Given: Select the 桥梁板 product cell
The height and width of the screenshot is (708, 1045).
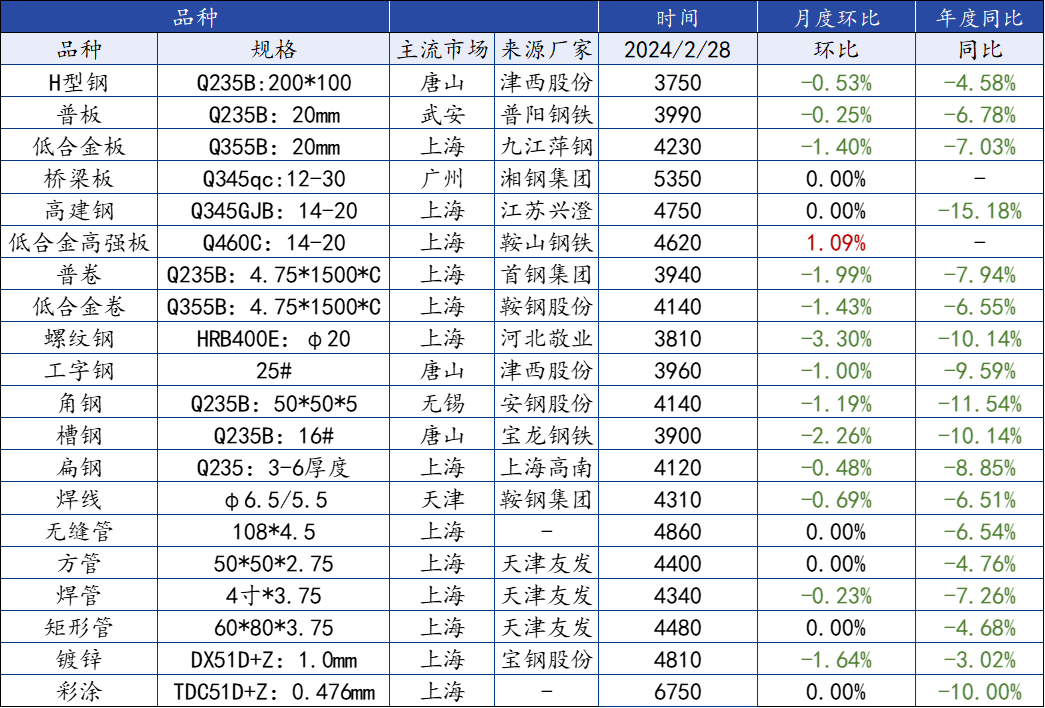Looking at the screenshot, I should click(x=79, y=178).
